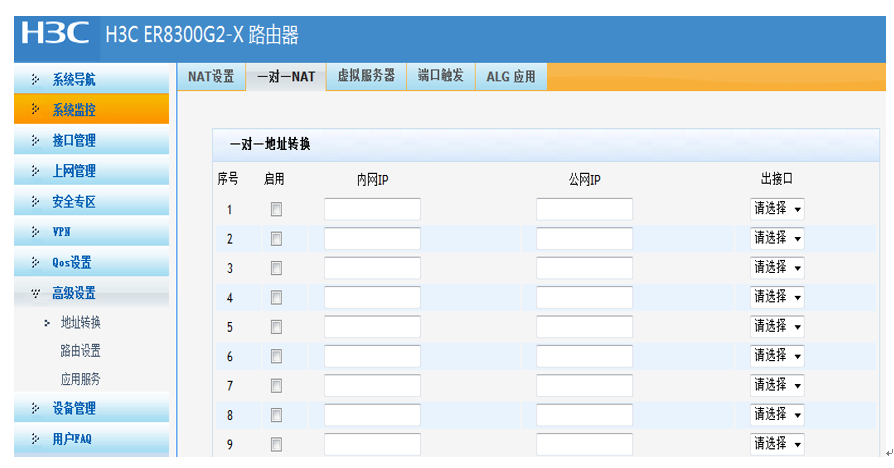Open the 端口触发 tab
894x468 pixels.
pos(440,76)
